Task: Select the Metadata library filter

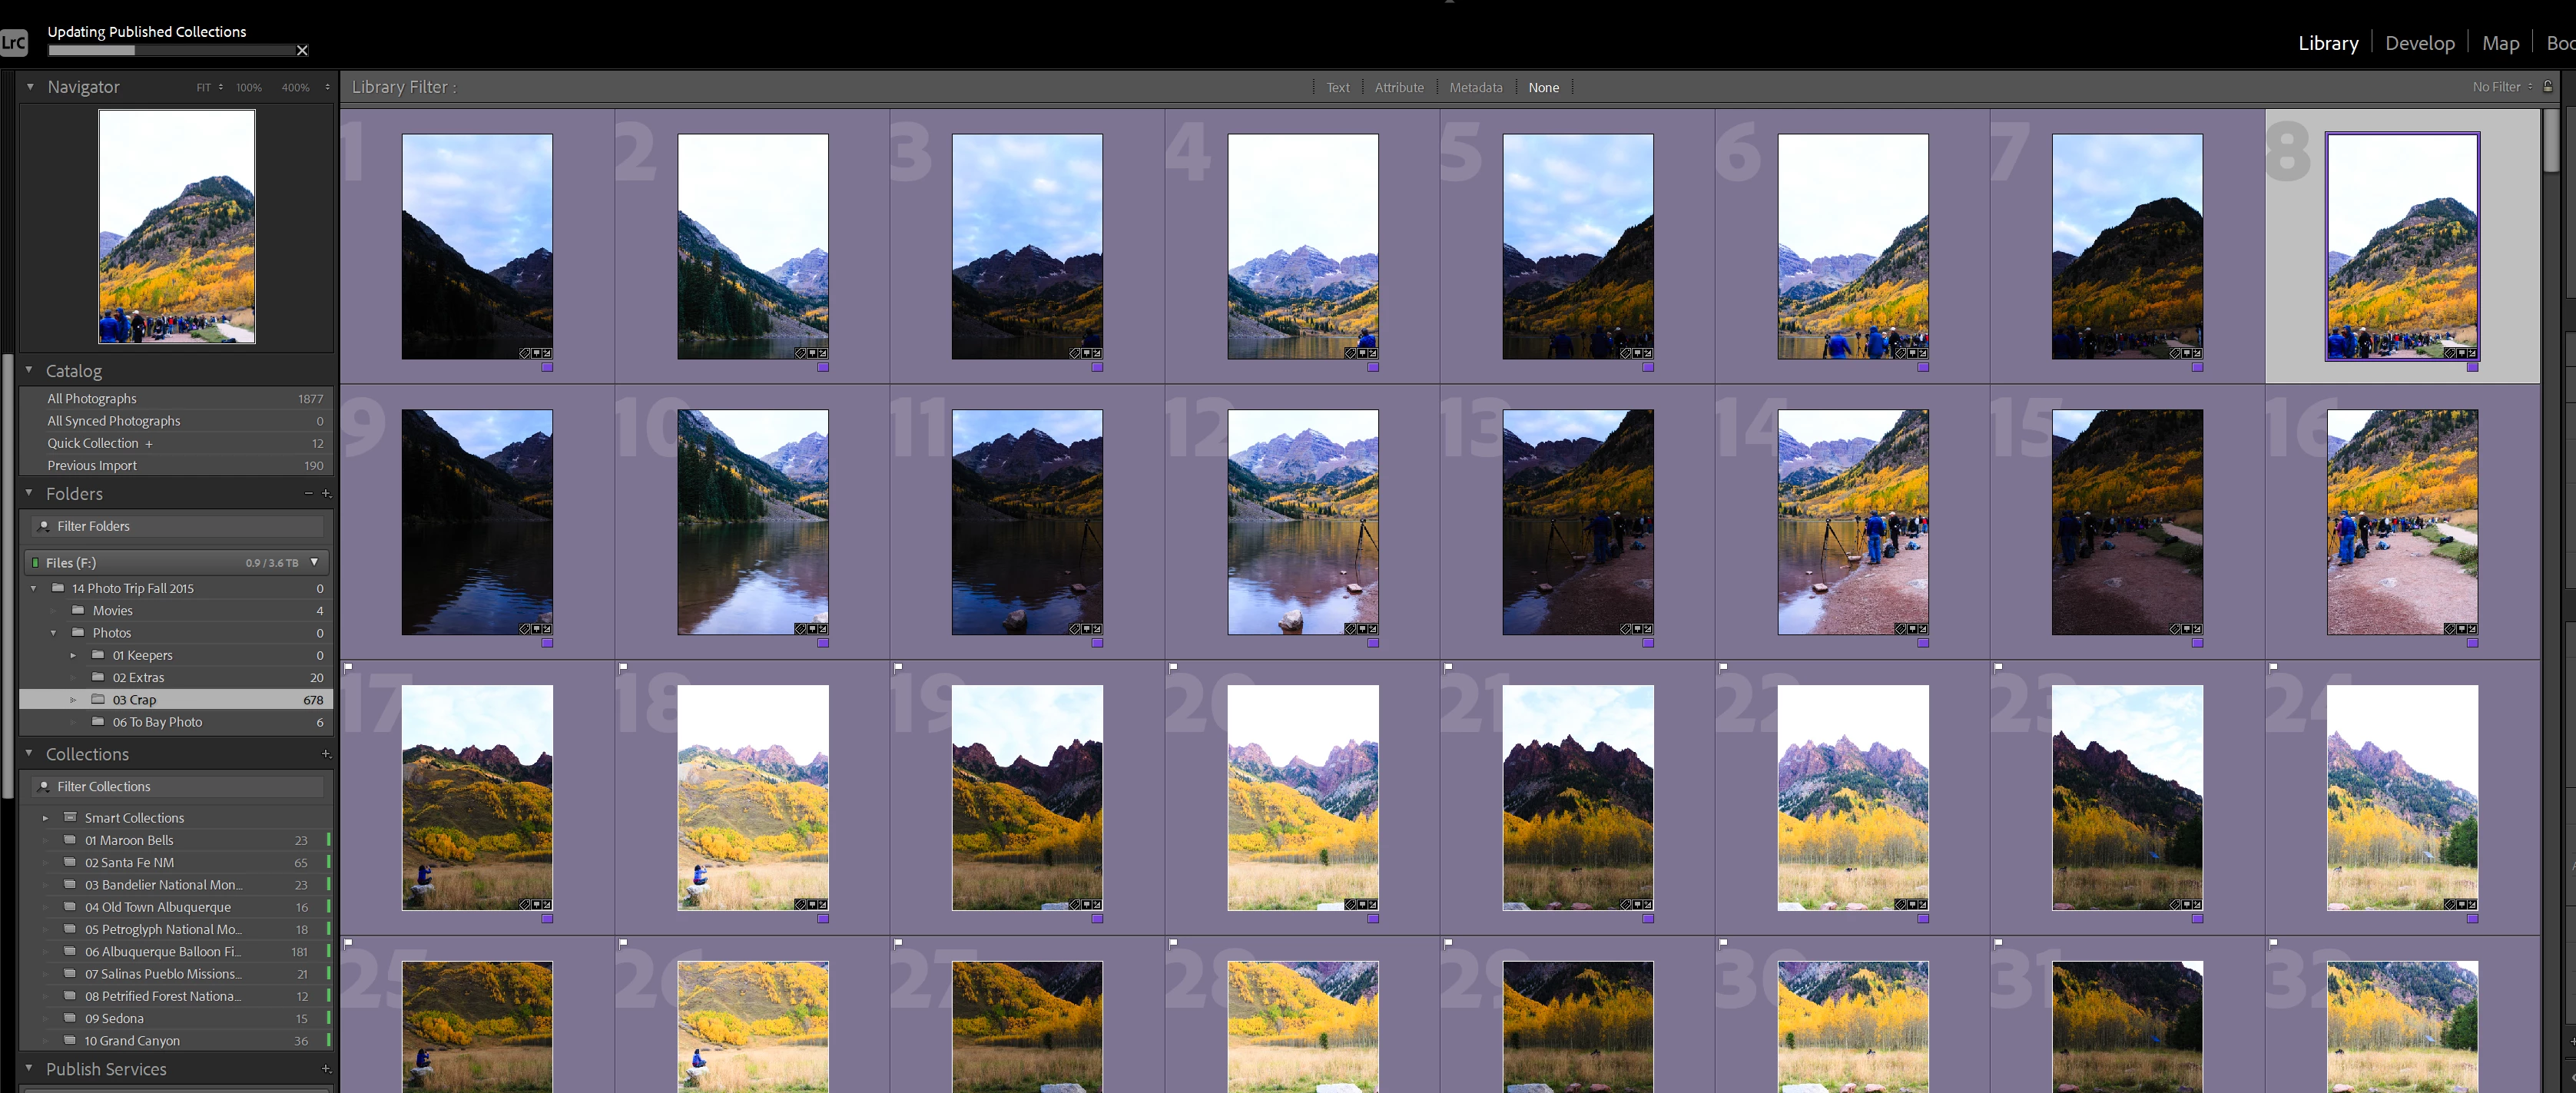Action: coord(1475,88)
